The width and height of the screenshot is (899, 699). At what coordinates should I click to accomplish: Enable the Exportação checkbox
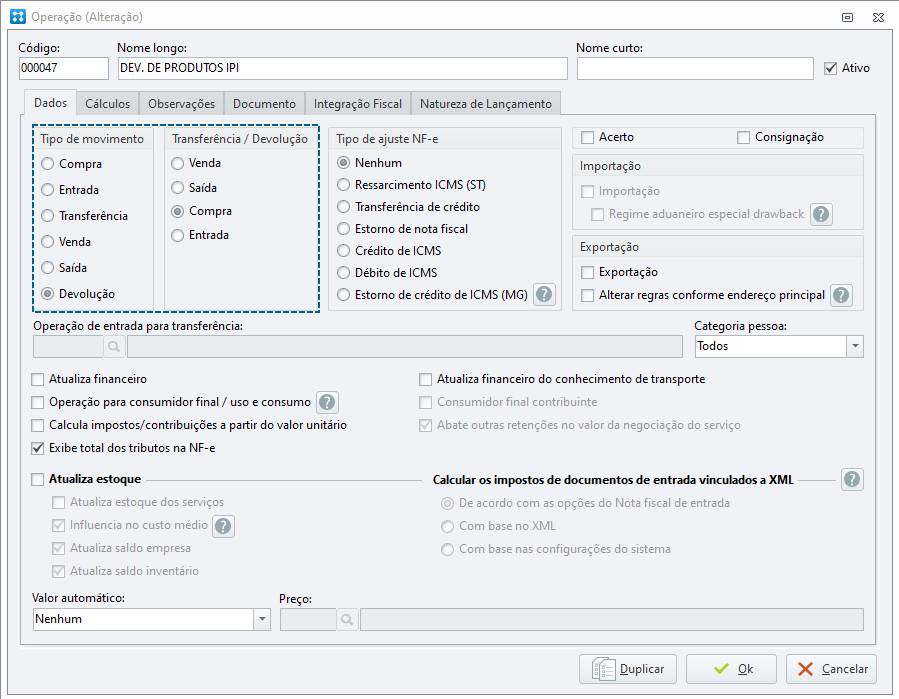587,272
